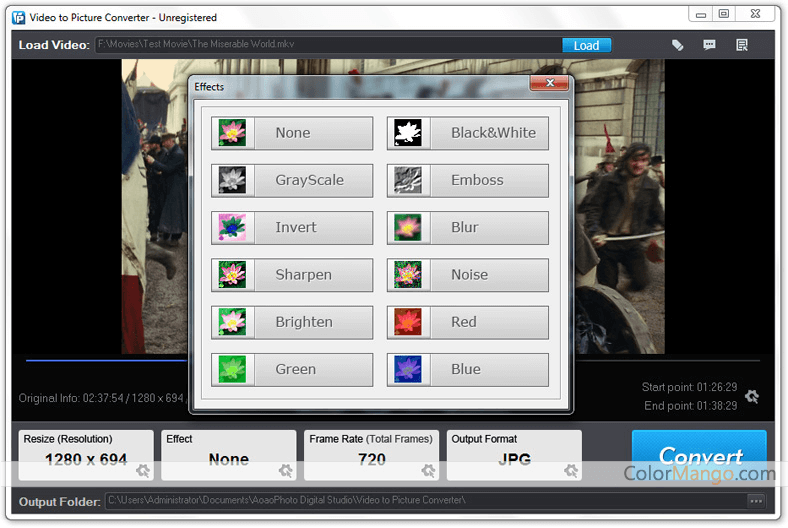788x528 pixels.
Task: Select the Invert effect
Action: tap(292, 227)
